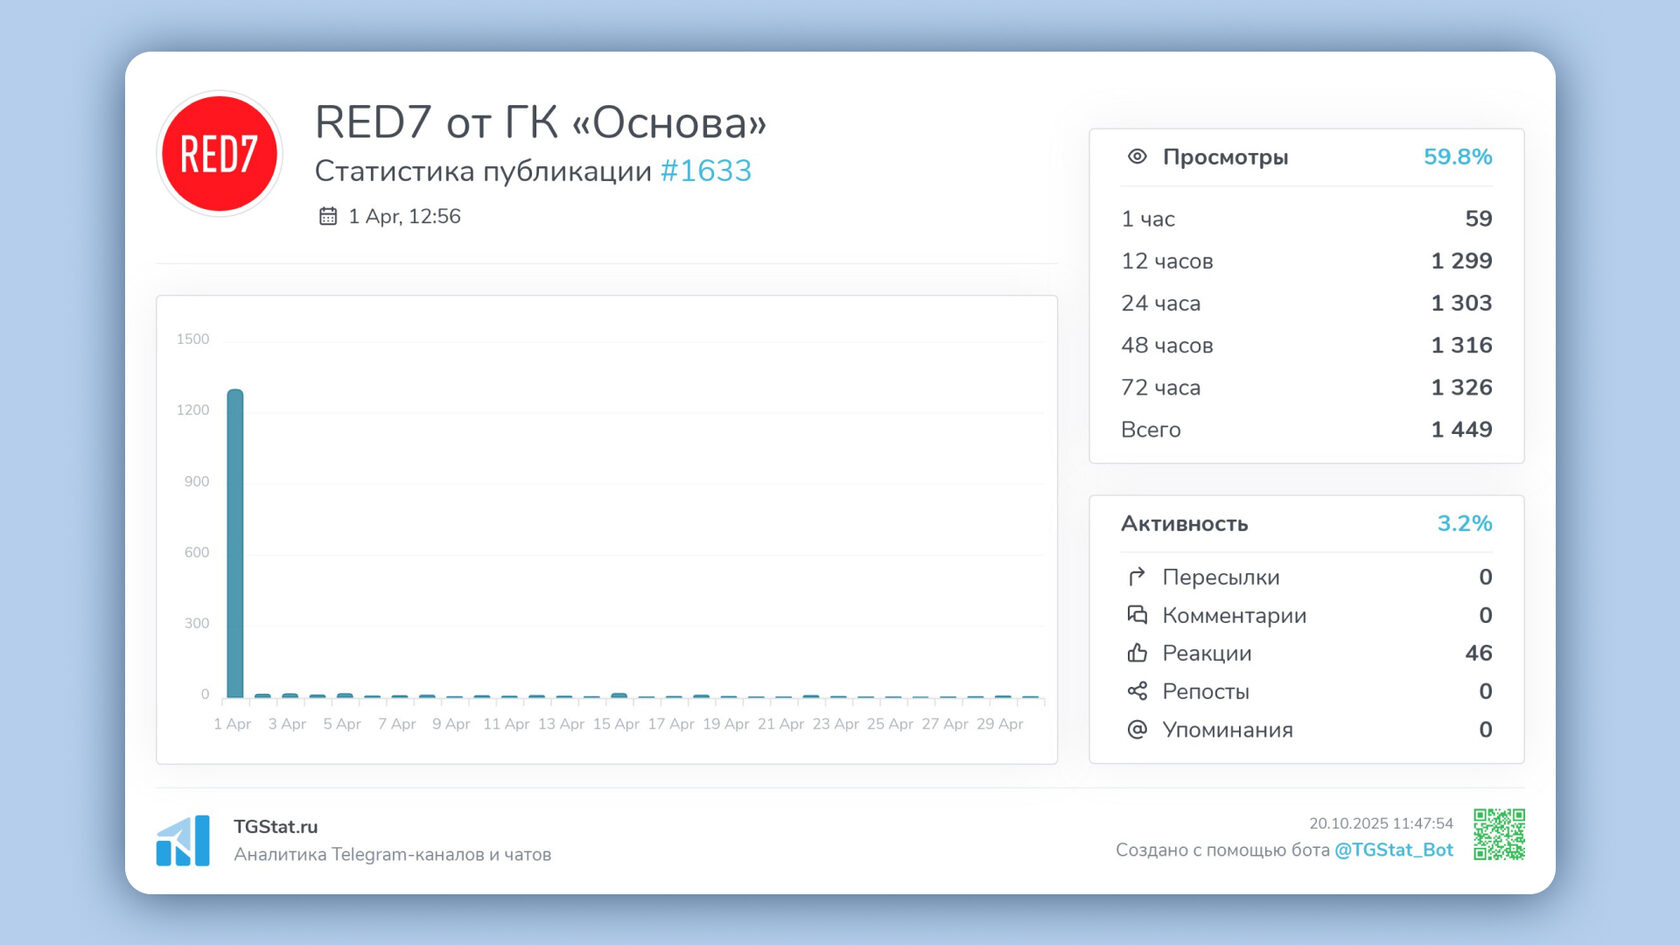
Task: Click the 72 часа value 1 326
Action: coord(1462,387)
